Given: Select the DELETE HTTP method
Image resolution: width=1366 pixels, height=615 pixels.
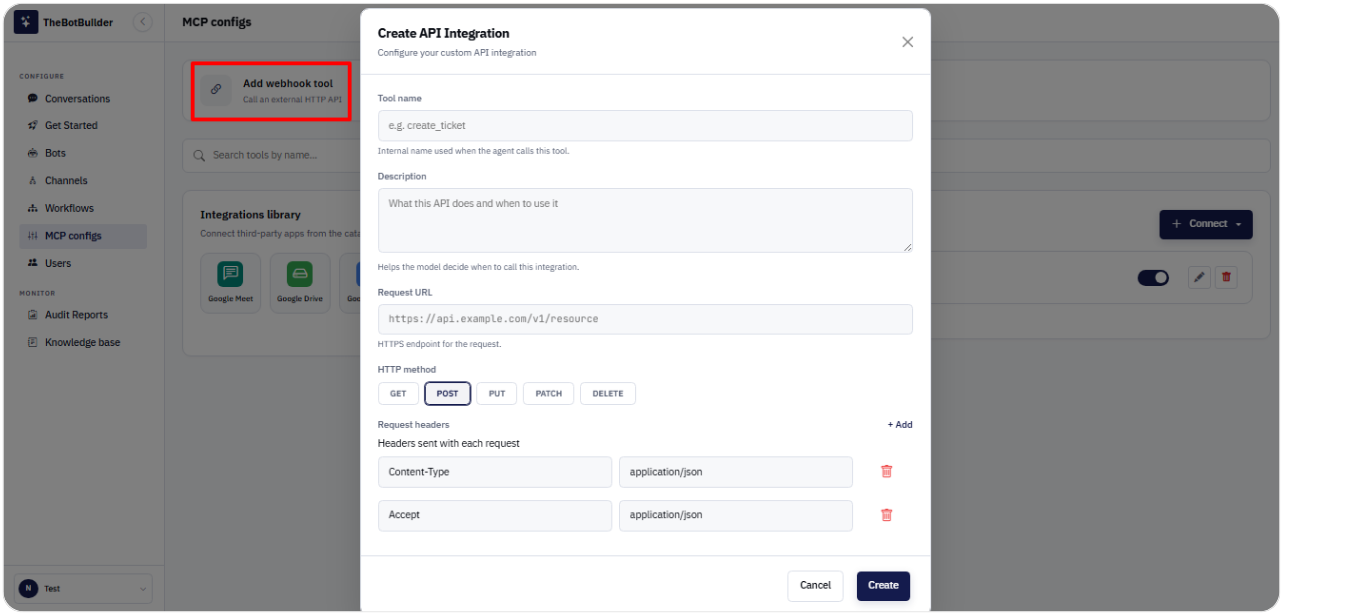Looking at the screenshot, I should 608,394.
